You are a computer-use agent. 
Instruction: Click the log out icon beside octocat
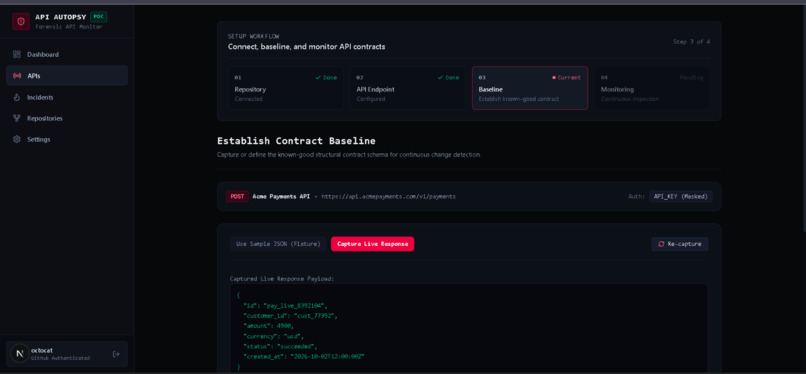point(116,354)
